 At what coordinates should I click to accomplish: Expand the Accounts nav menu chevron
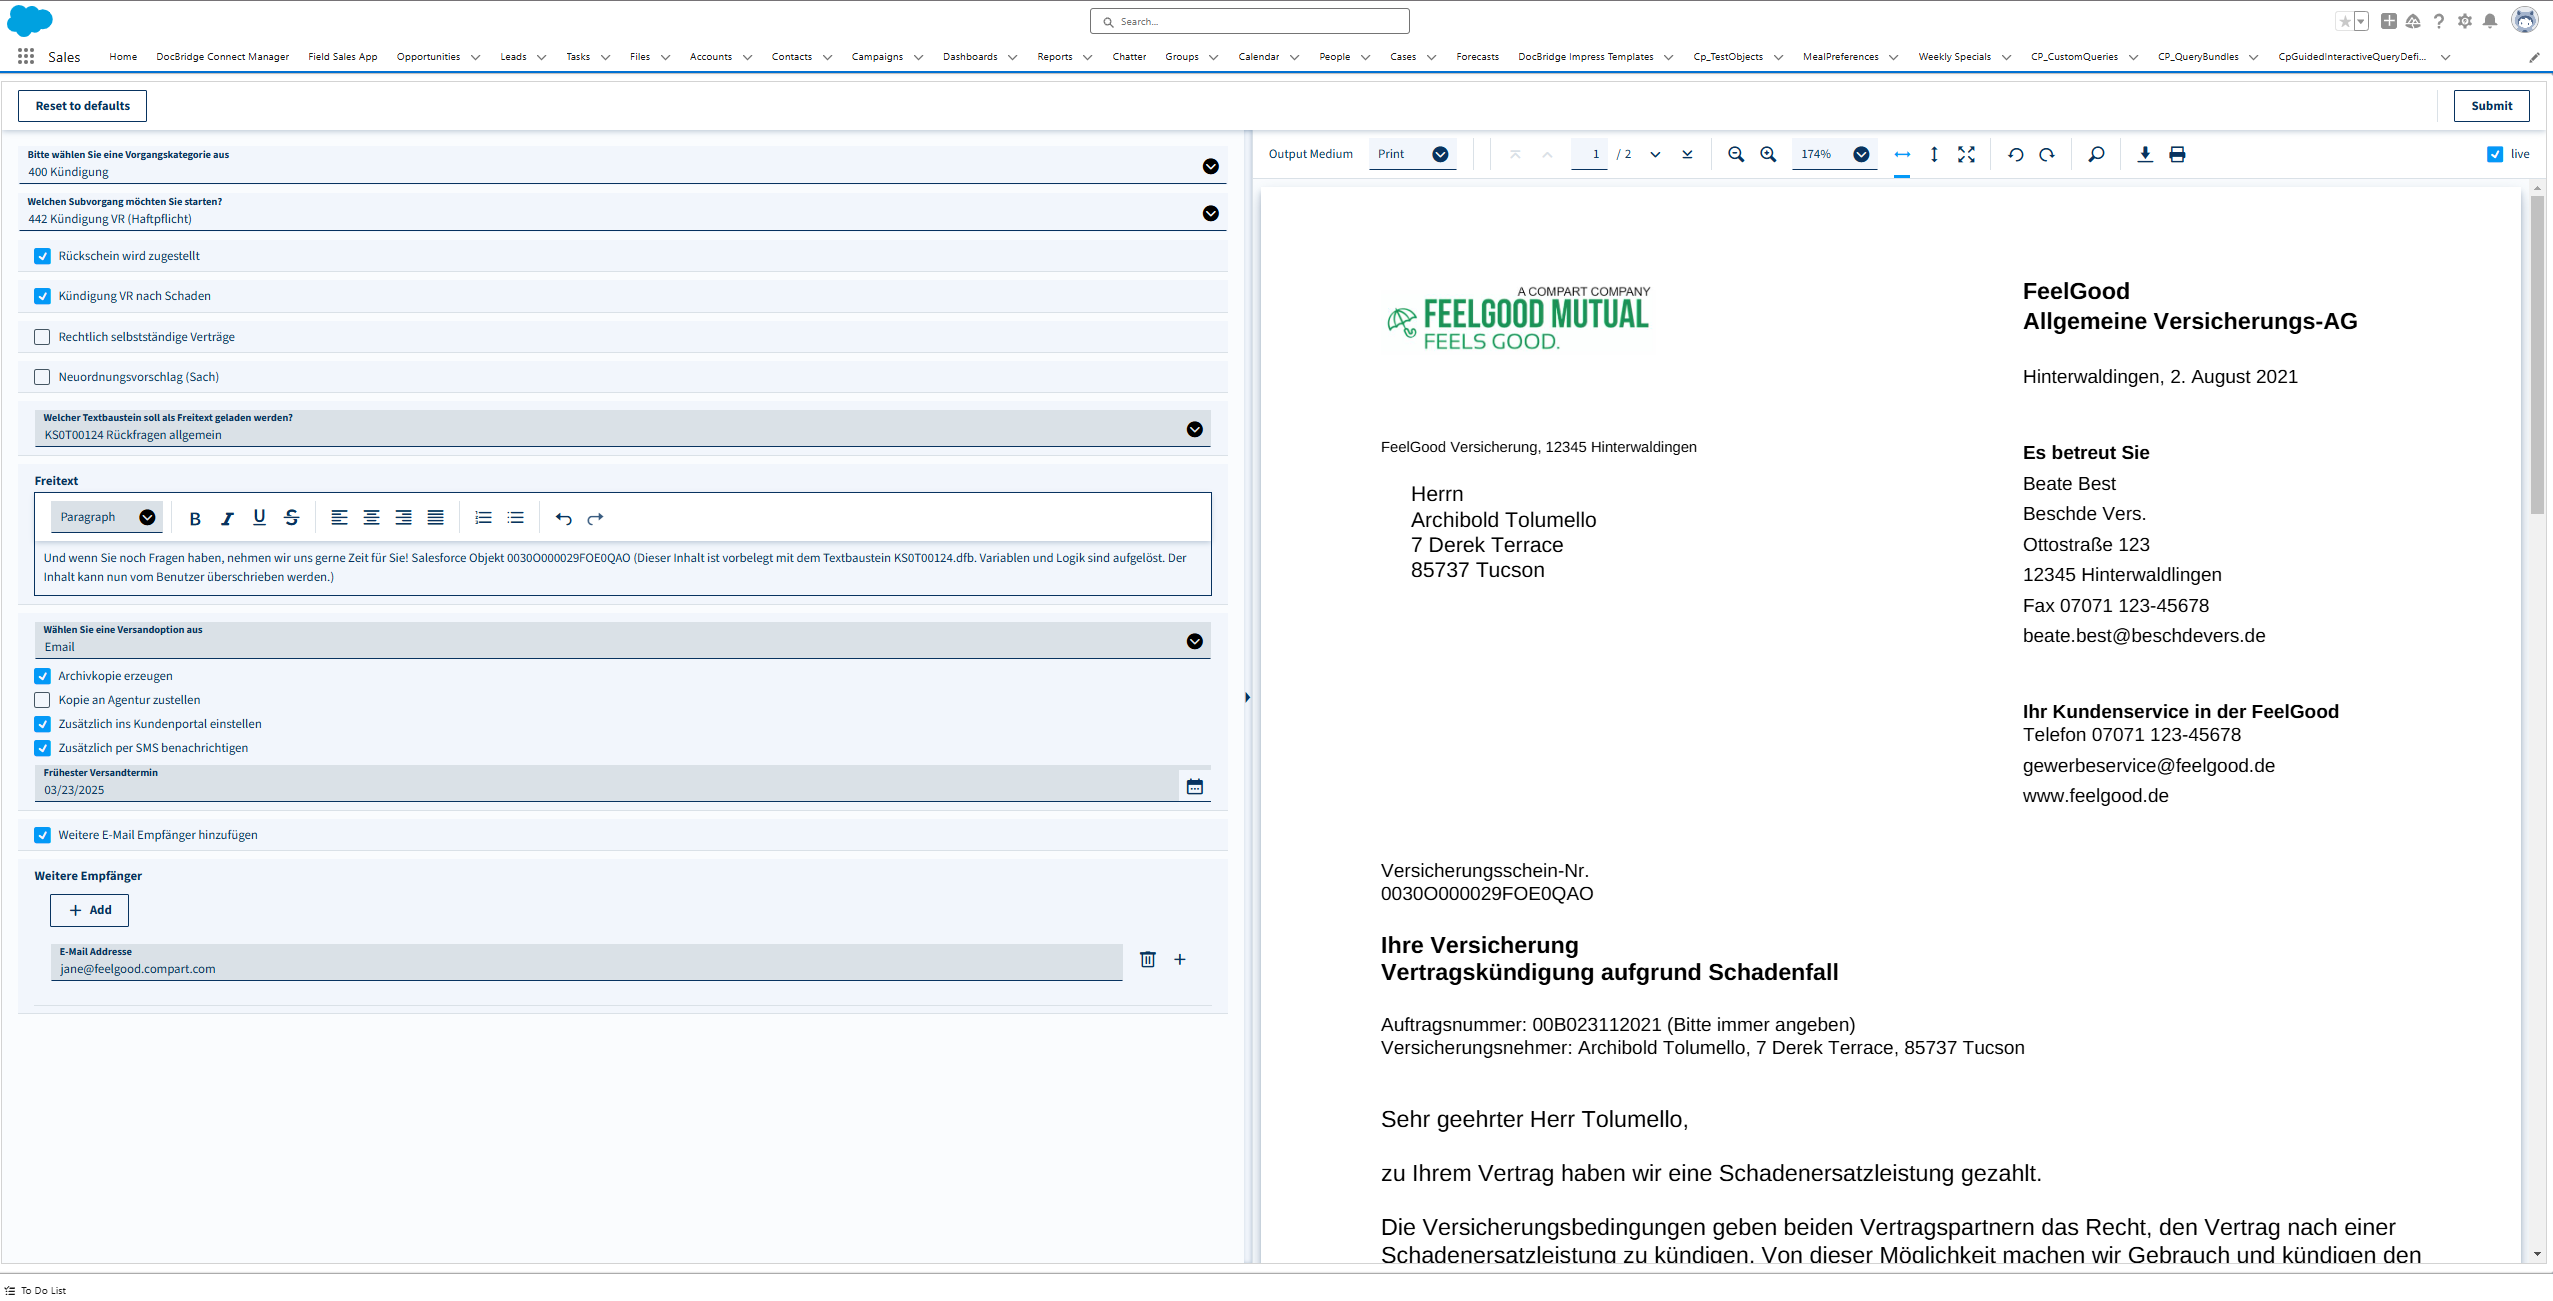tap(747, 57)
